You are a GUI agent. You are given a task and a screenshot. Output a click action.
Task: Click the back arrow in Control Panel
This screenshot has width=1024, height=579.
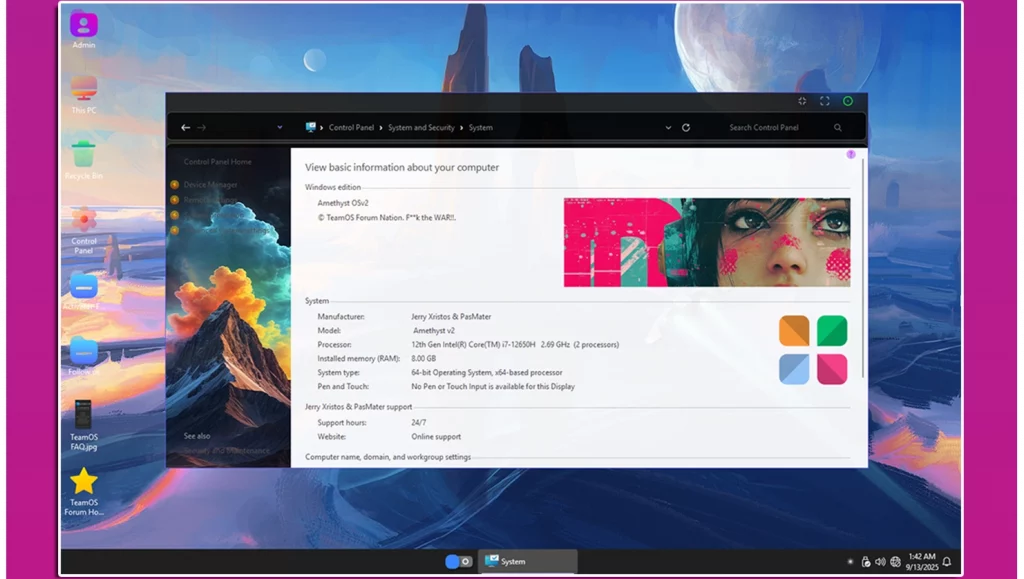(185, 128)
